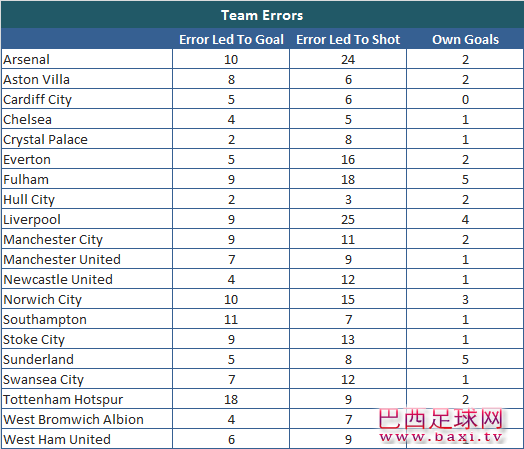Image resolution: width=524 pixels, height=449 pixels.
Task: Click the Team Errors table title
Action: 262,15
